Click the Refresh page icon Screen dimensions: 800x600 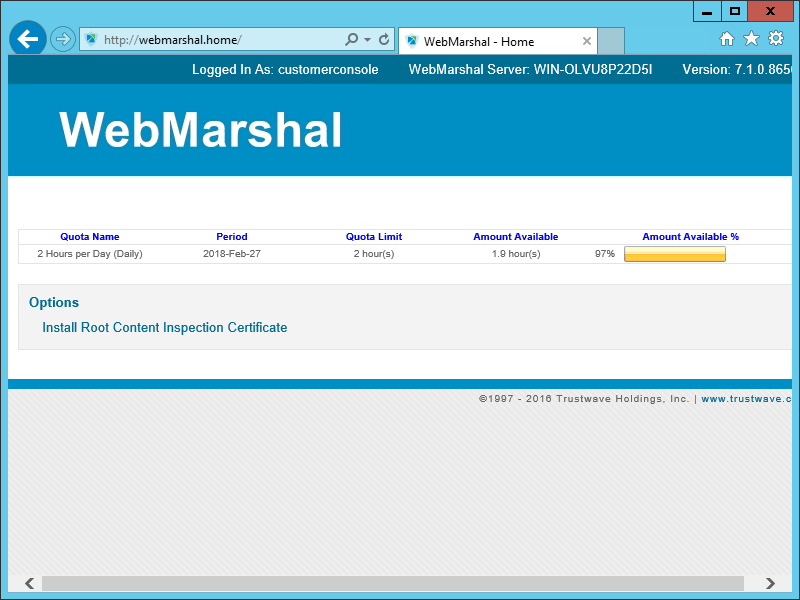point(384,40)
